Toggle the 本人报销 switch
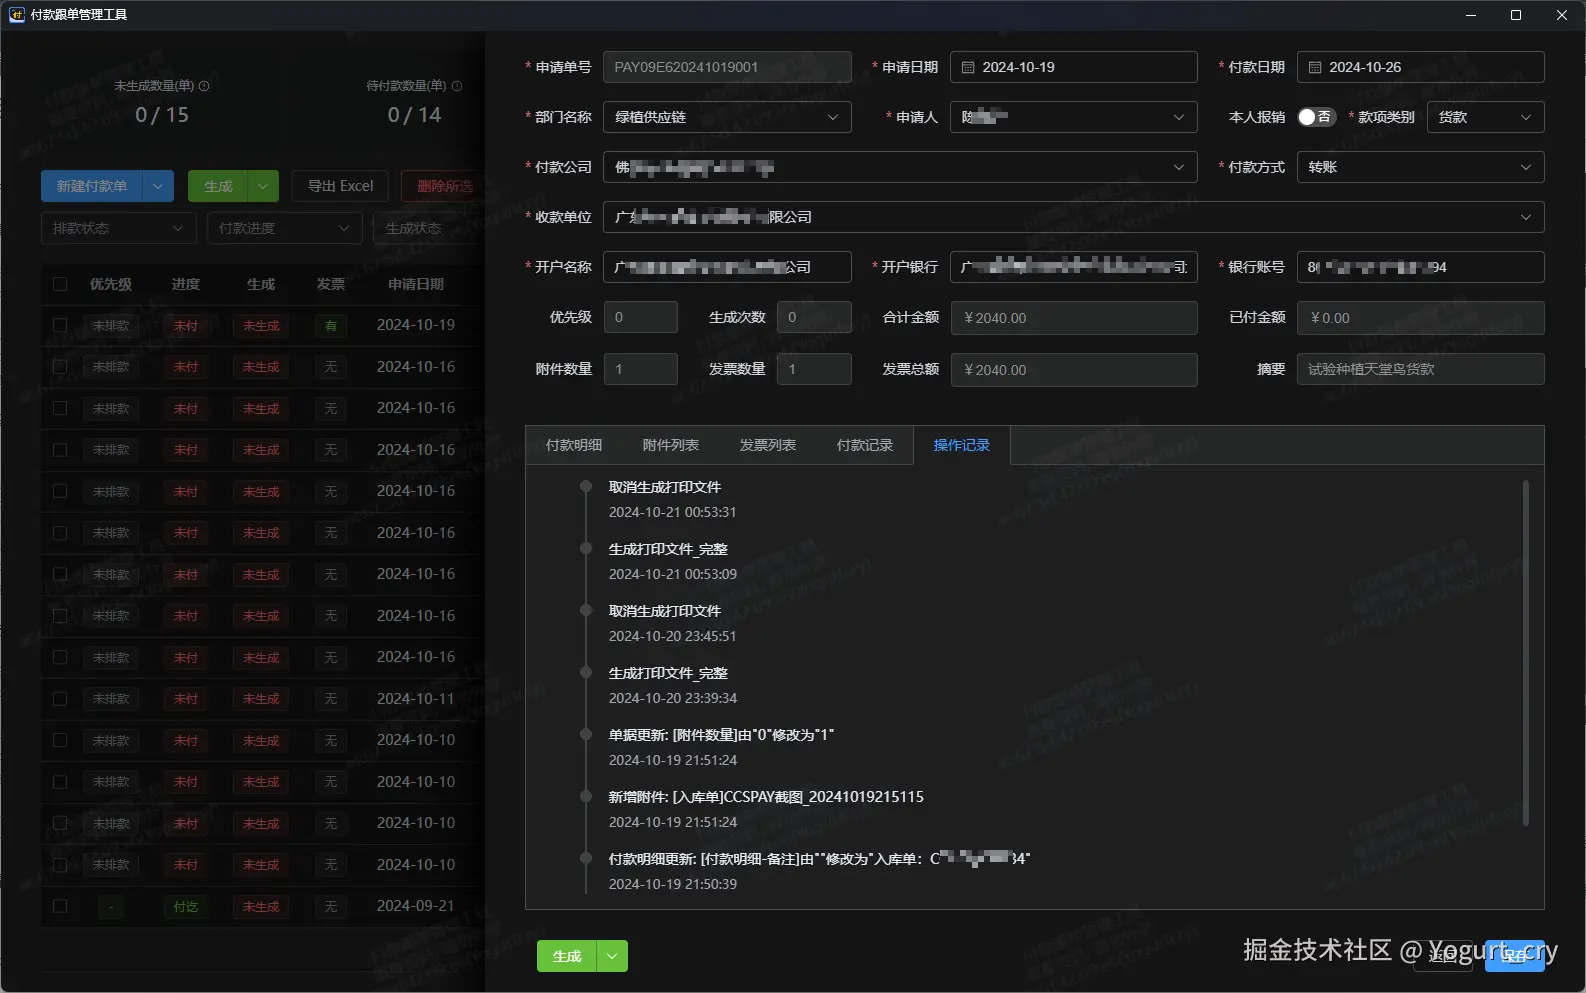 (x=1316, y=117)
